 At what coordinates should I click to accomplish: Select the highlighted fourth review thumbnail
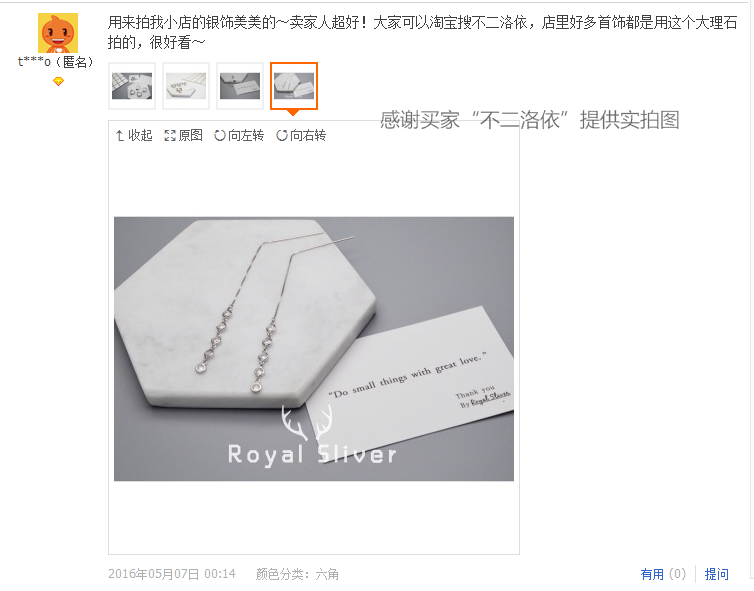[x=294, y=86]
